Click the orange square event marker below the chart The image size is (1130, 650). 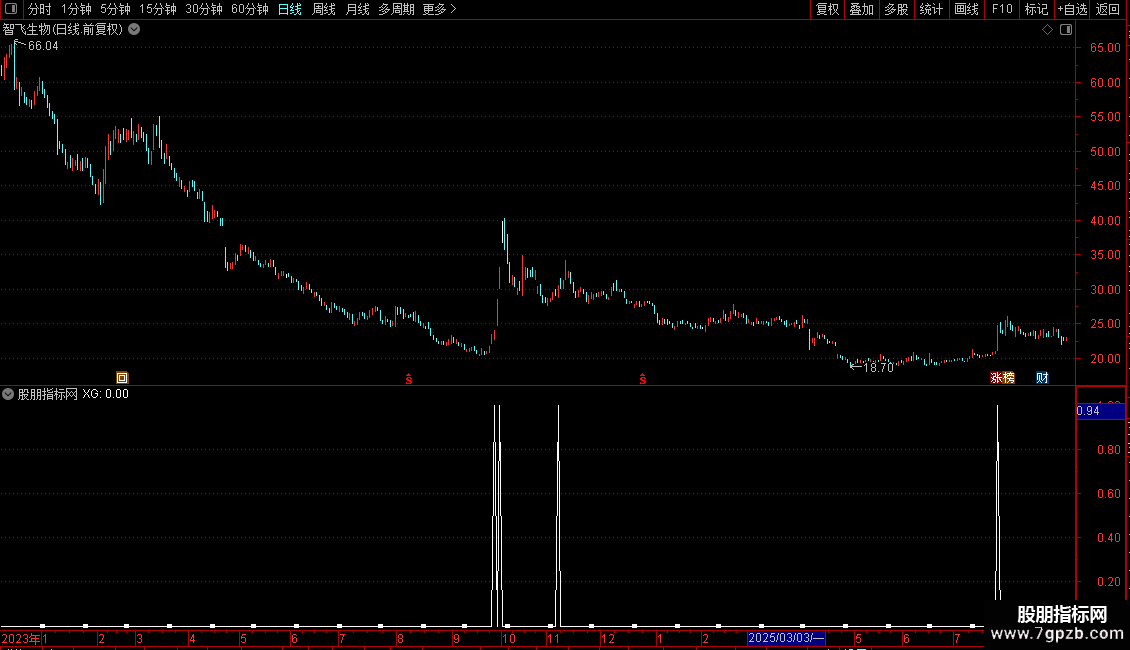coord(122,378)
